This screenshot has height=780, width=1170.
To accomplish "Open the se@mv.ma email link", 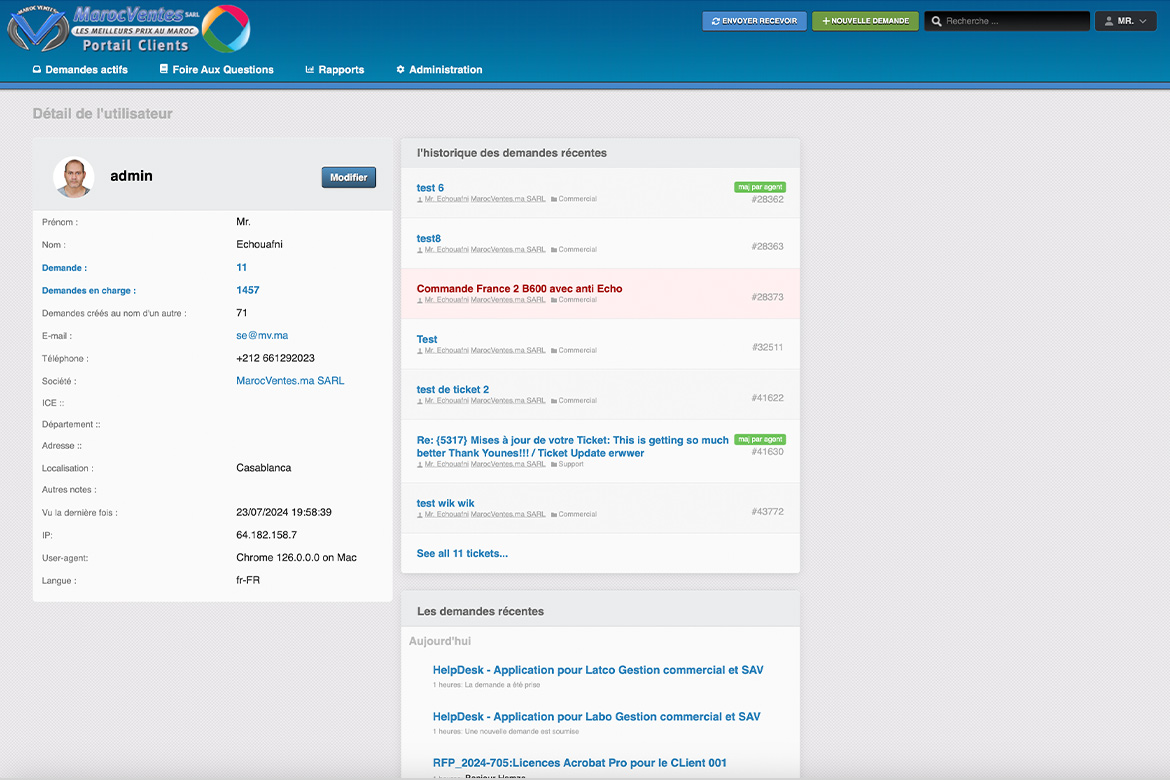I will (x=262, y=336).
